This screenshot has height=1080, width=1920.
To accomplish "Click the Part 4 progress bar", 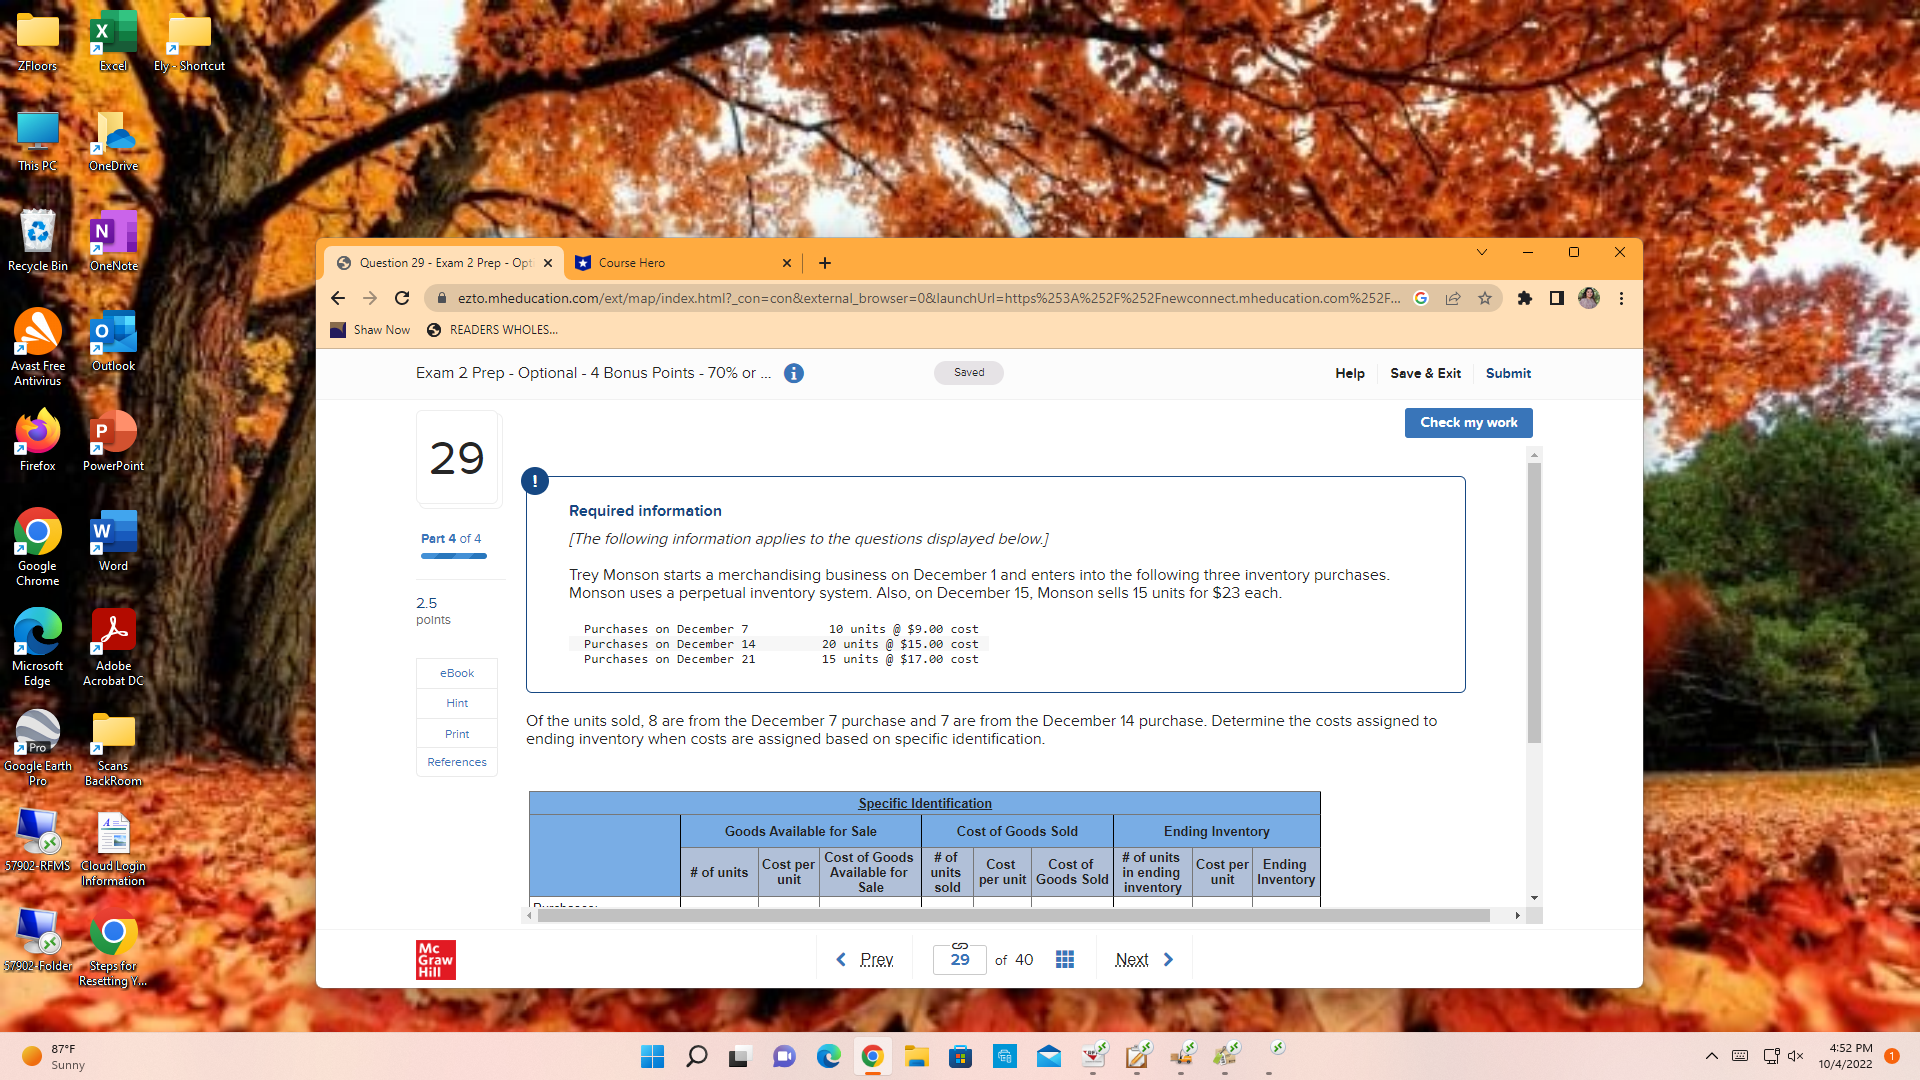I will pyautogui.click(x=453, y=556).
